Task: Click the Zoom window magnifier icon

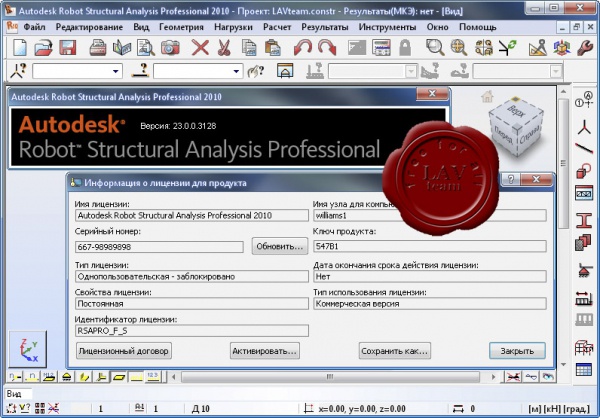Action: [x=435, y=48]
